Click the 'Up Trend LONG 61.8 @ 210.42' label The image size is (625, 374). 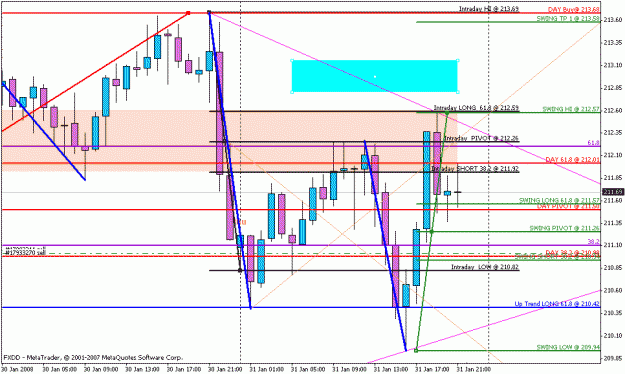click(557, 304)
